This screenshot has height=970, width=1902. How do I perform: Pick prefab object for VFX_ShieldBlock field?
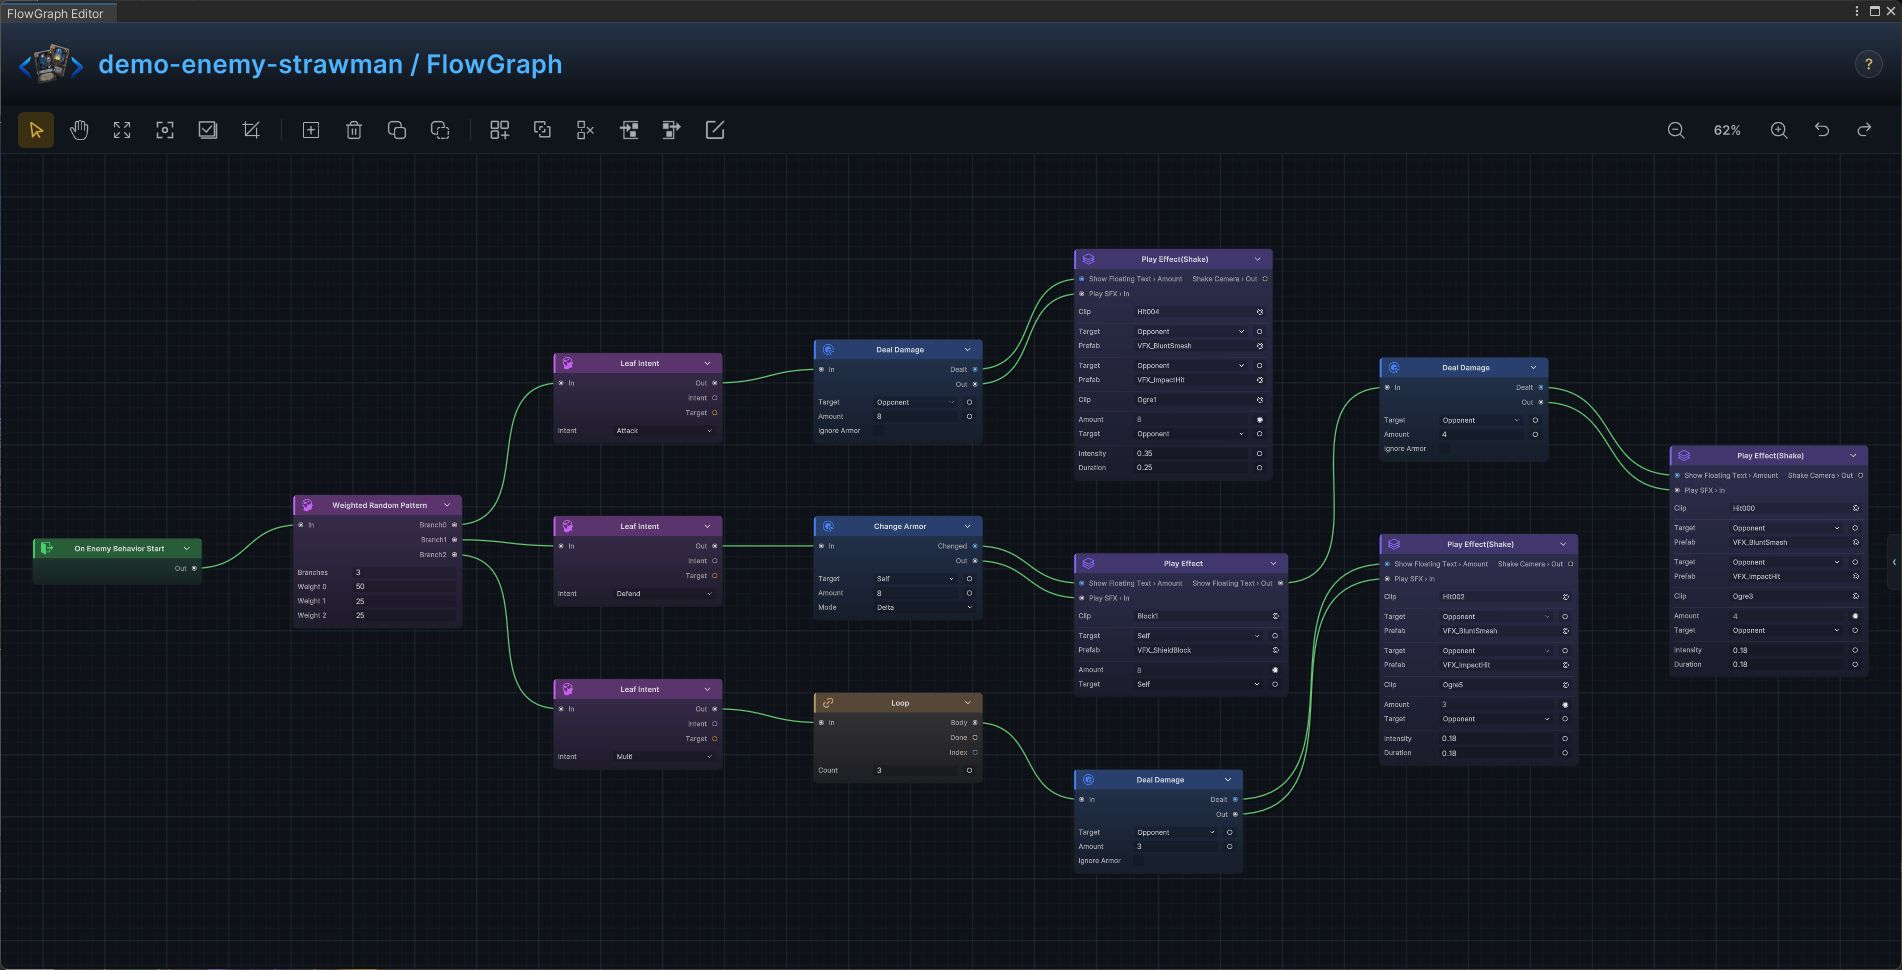click(1275, 650)
